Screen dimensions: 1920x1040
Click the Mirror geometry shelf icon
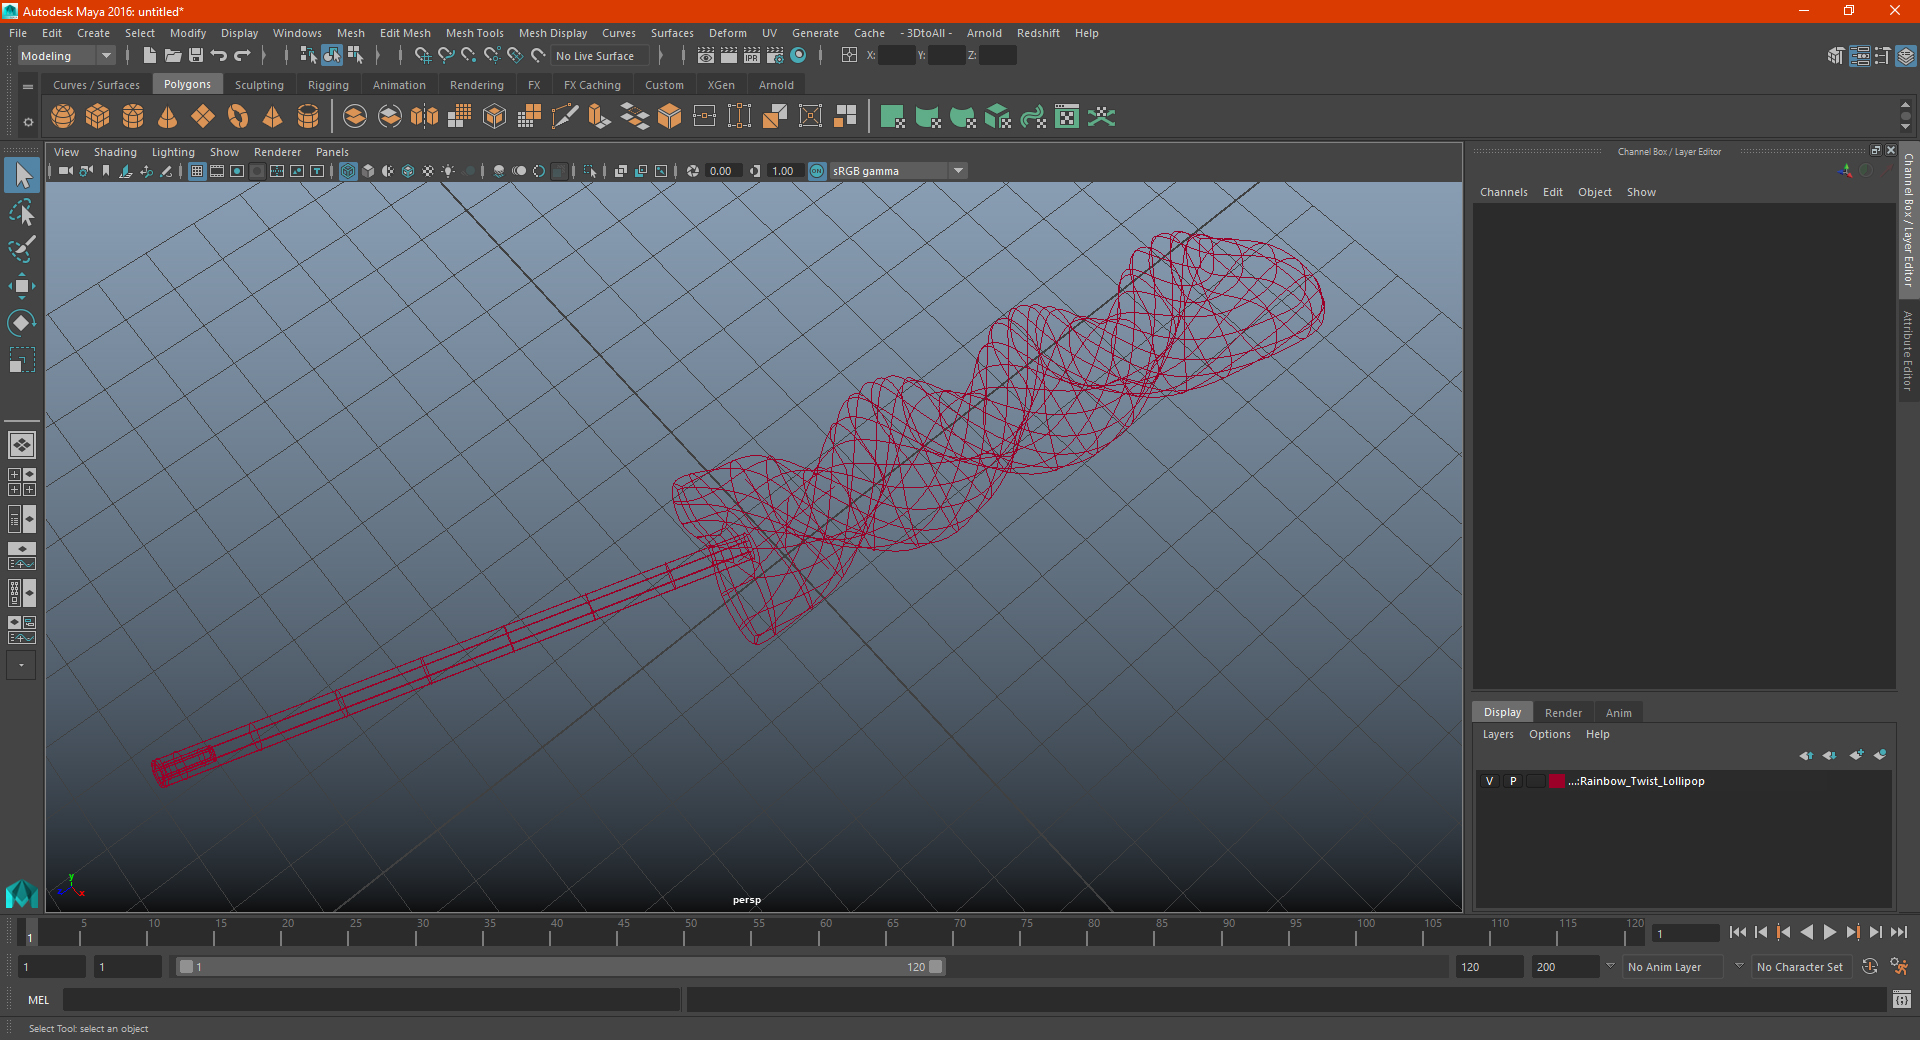pyautogui.click(x=425, y=117)
